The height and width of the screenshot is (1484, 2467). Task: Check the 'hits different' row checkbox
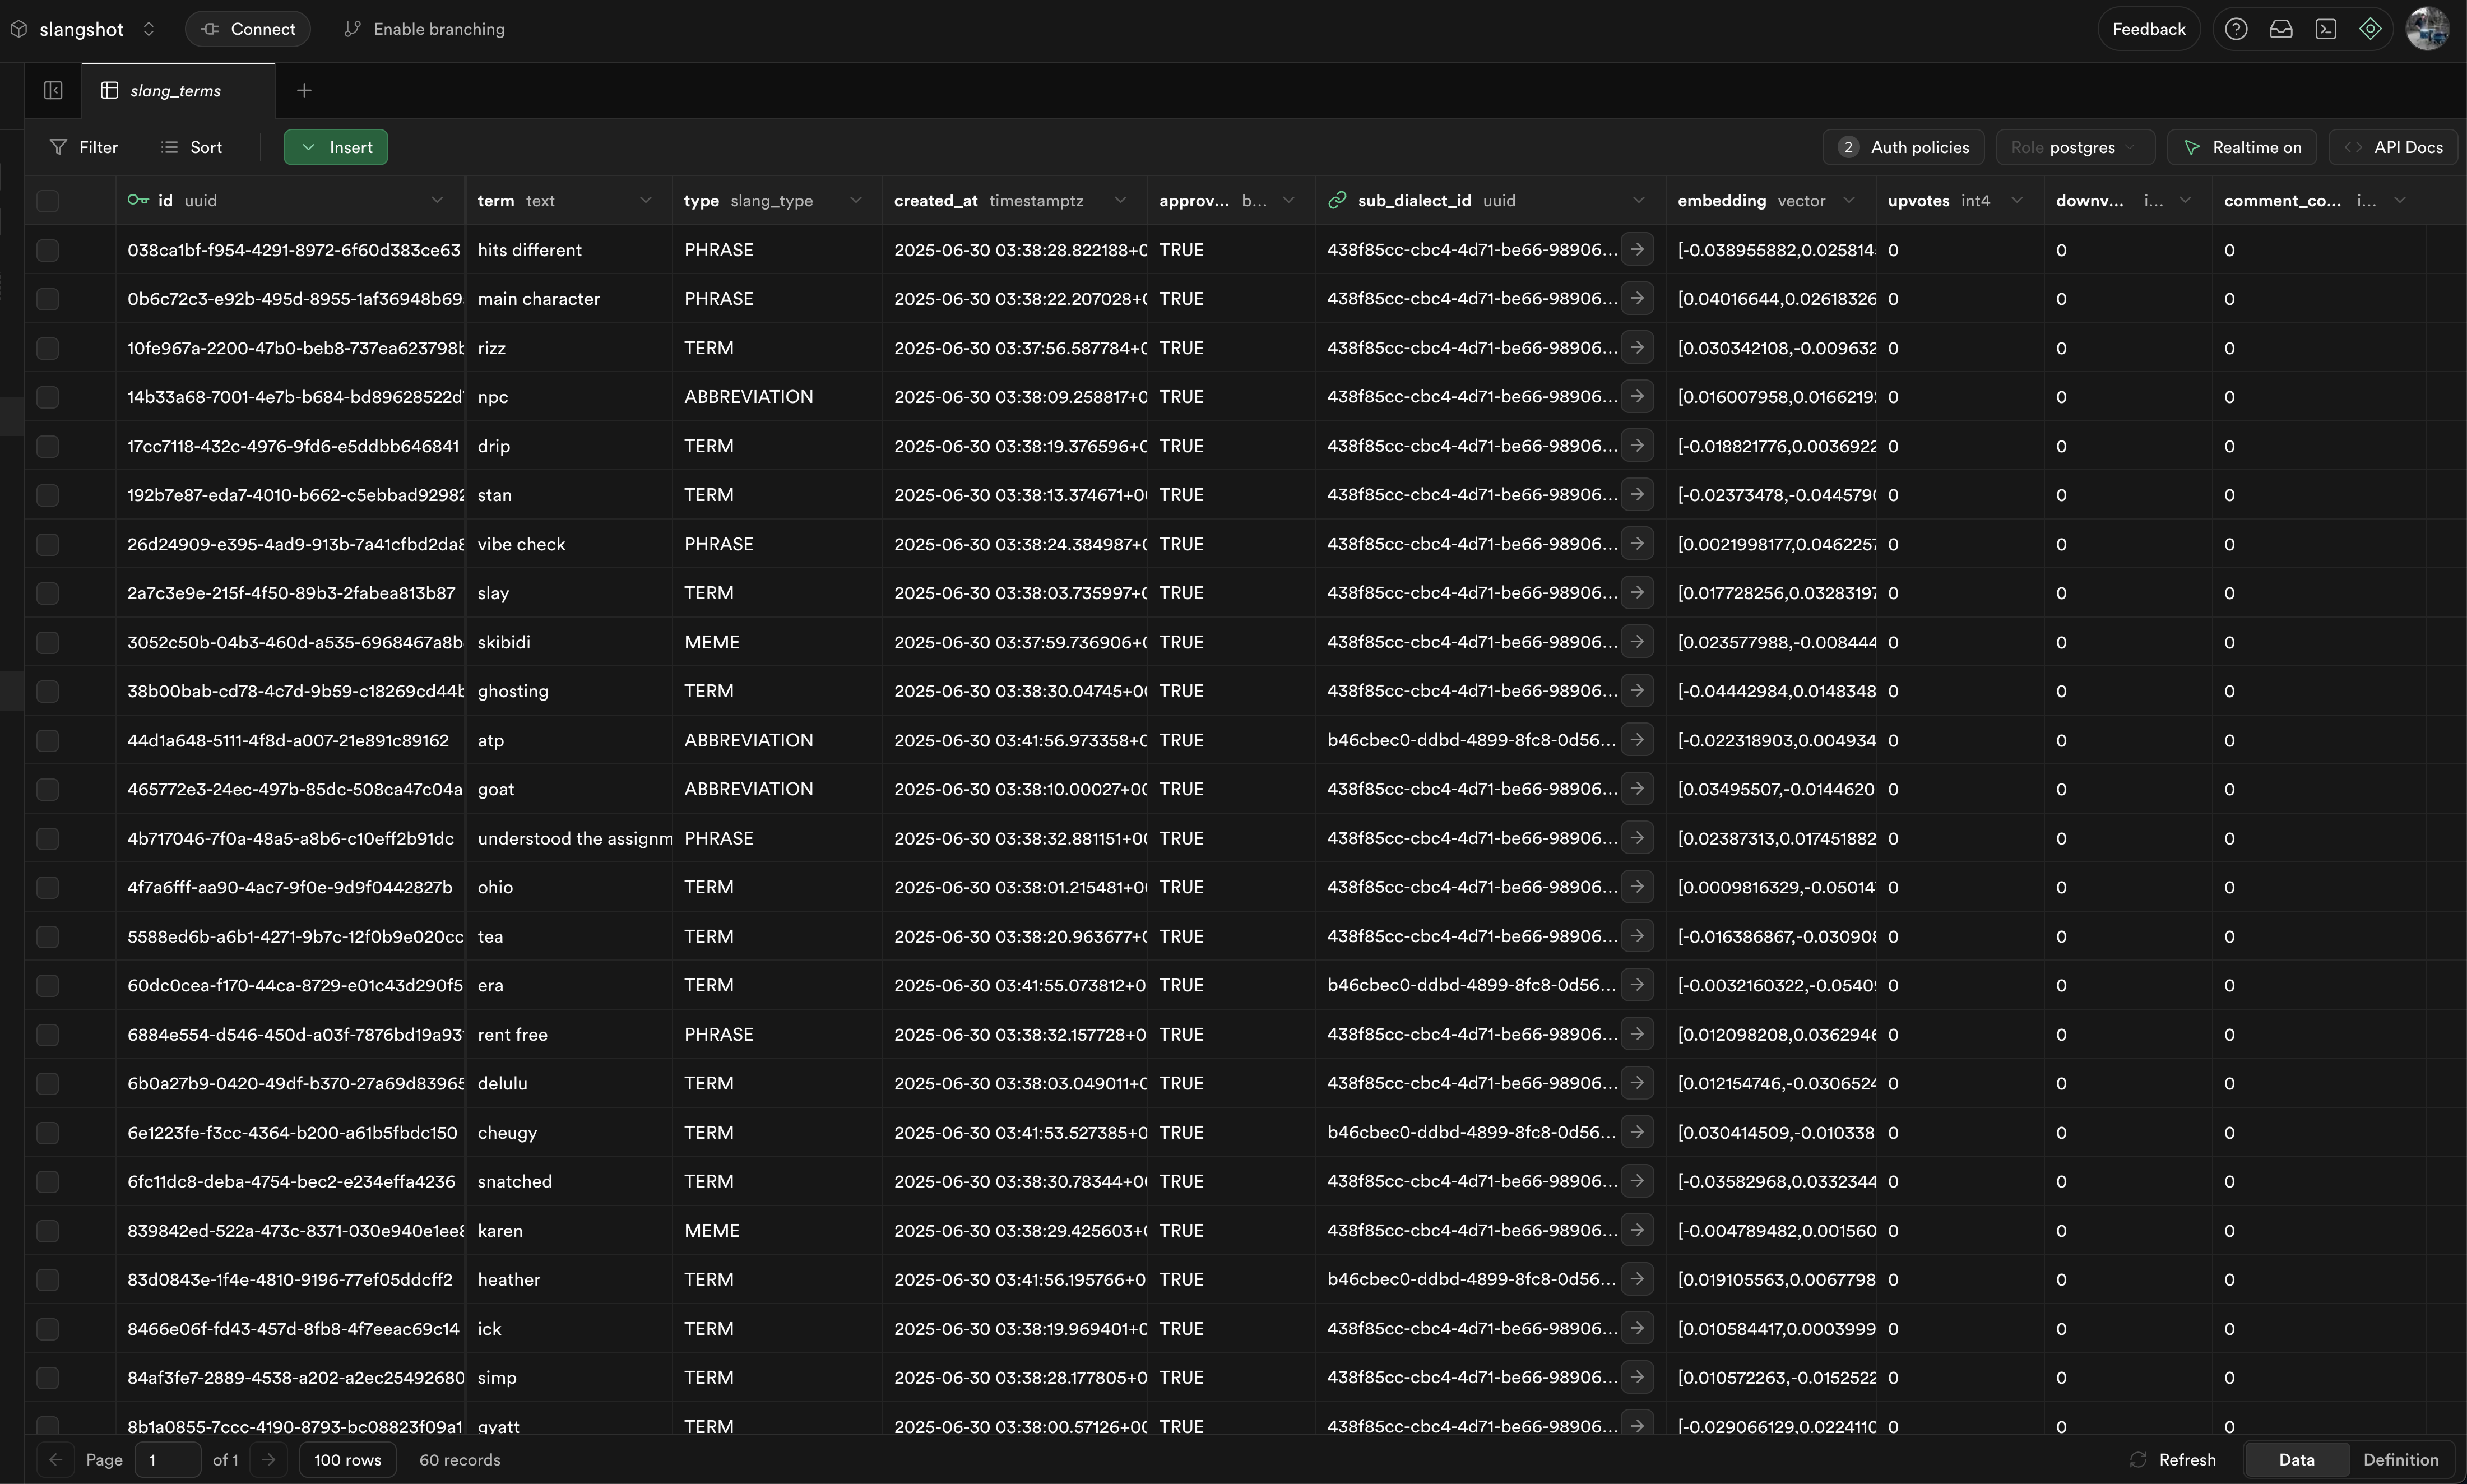(x=48, y=250)
